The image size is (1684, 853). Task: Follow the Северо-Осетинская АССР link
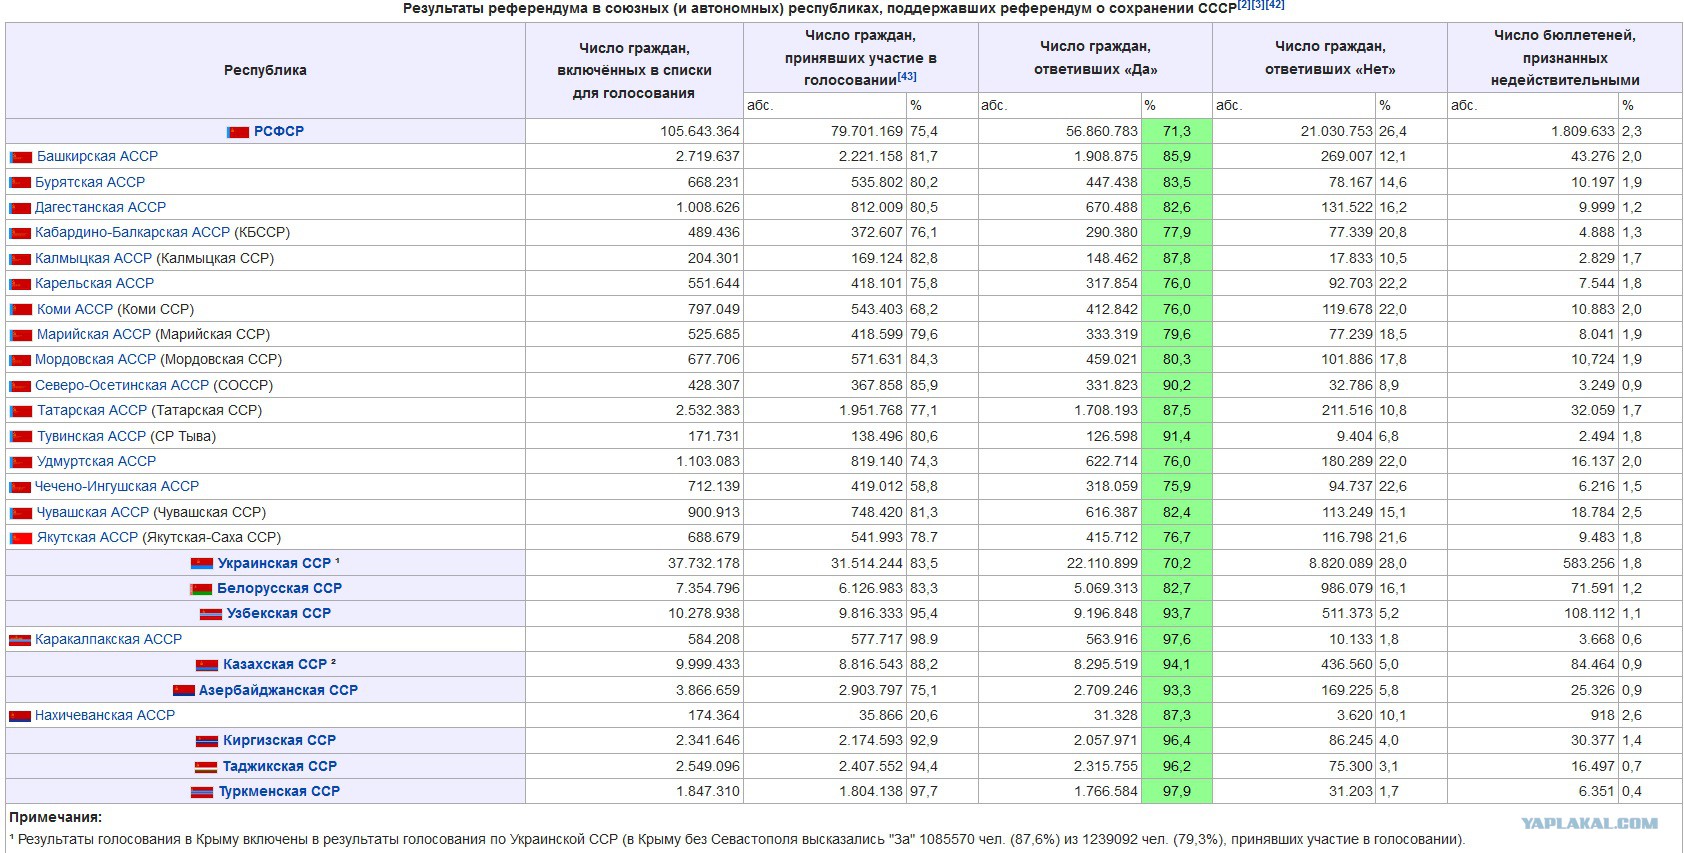(122, 385)
